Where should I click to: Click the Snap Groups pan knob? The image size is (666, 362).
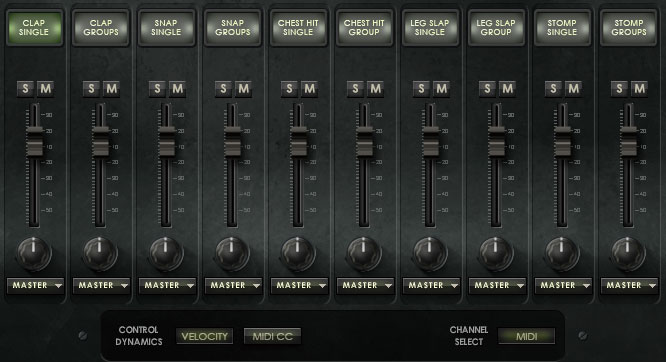click(232, 254)
